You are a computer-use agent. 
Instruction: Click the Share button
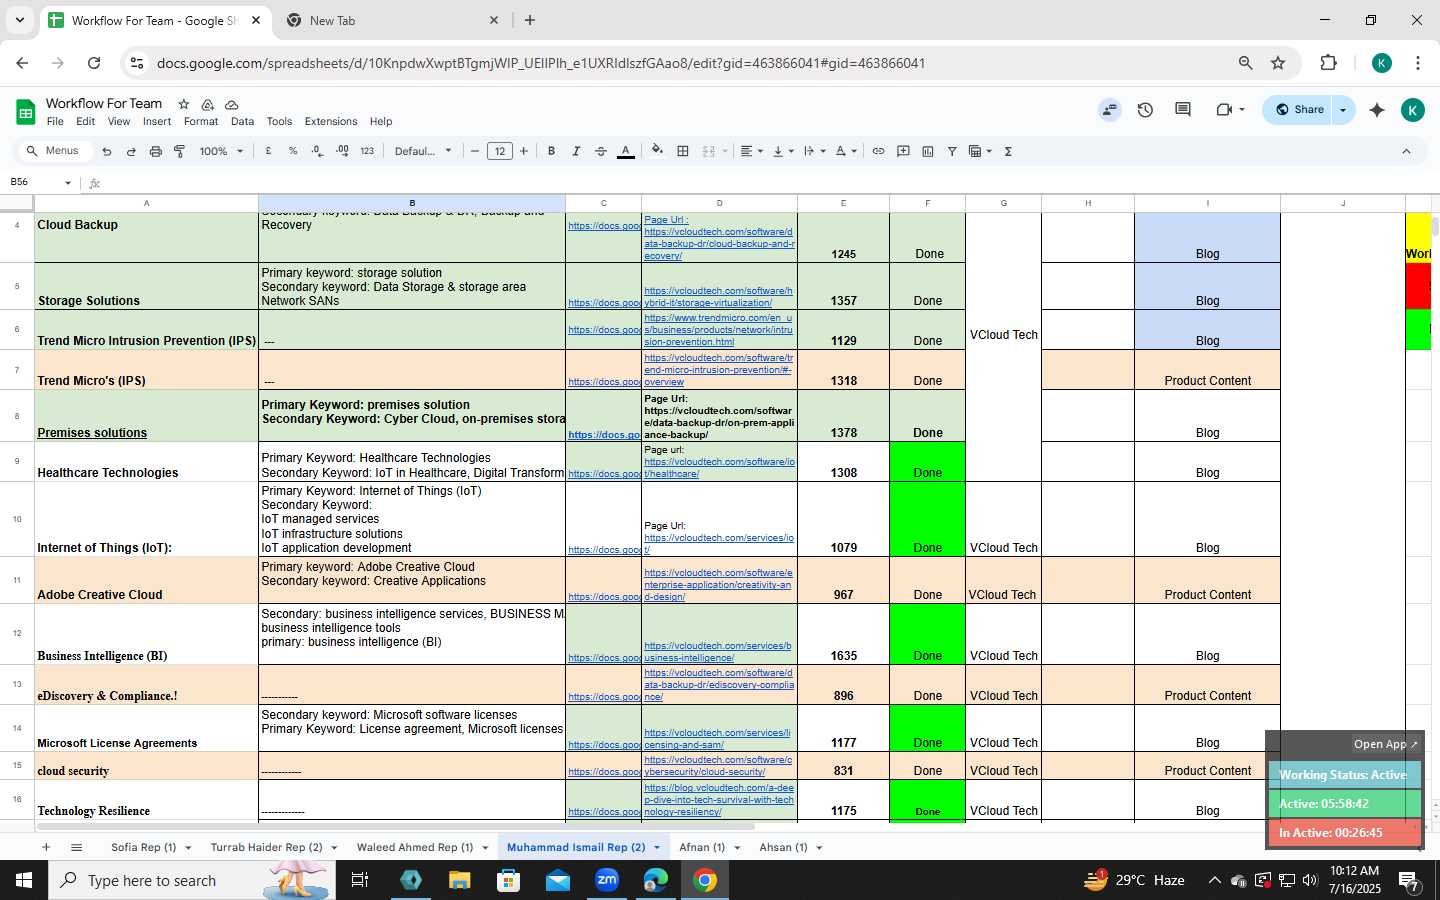point(1298,110)
